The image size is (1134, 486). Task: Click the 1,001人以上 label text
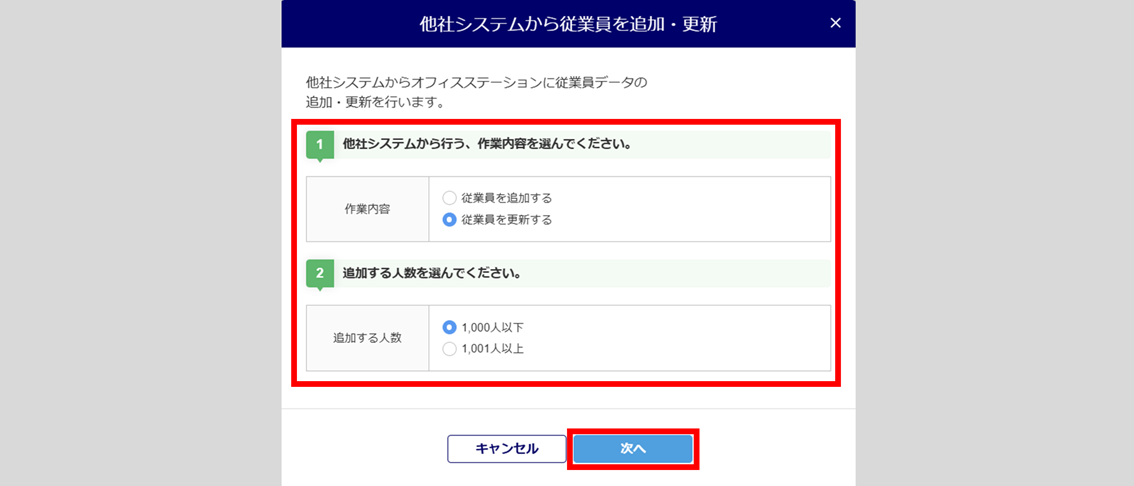(x=493, y=349)
